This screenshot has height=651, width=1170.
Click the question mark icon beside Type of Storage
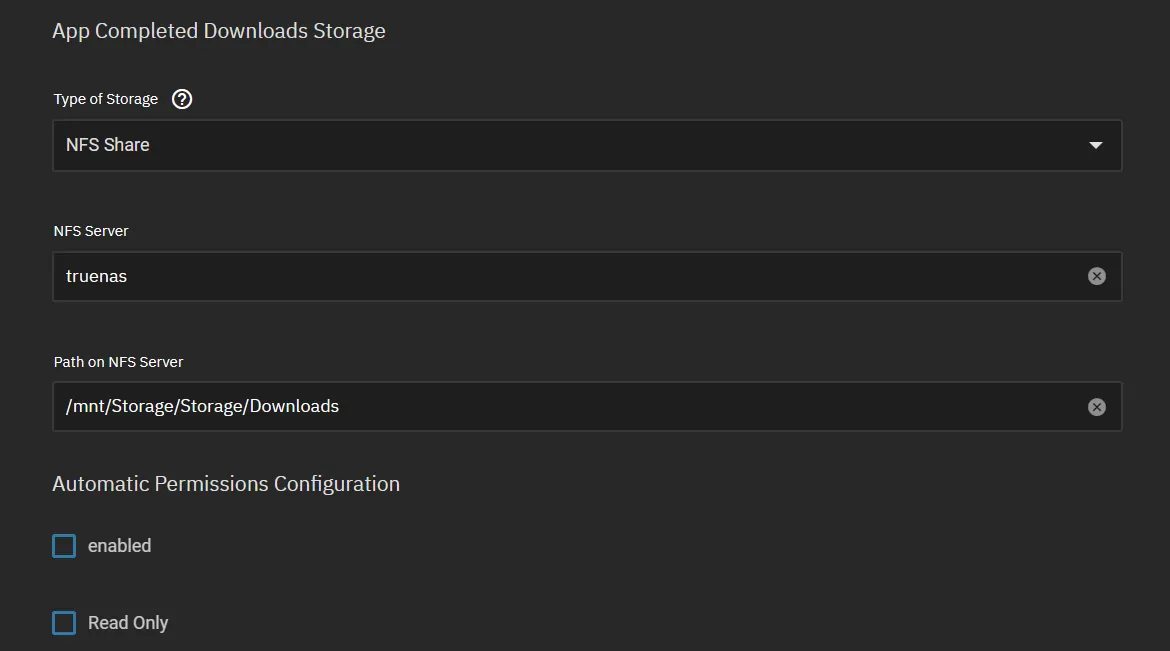click(x=181, y=98)
